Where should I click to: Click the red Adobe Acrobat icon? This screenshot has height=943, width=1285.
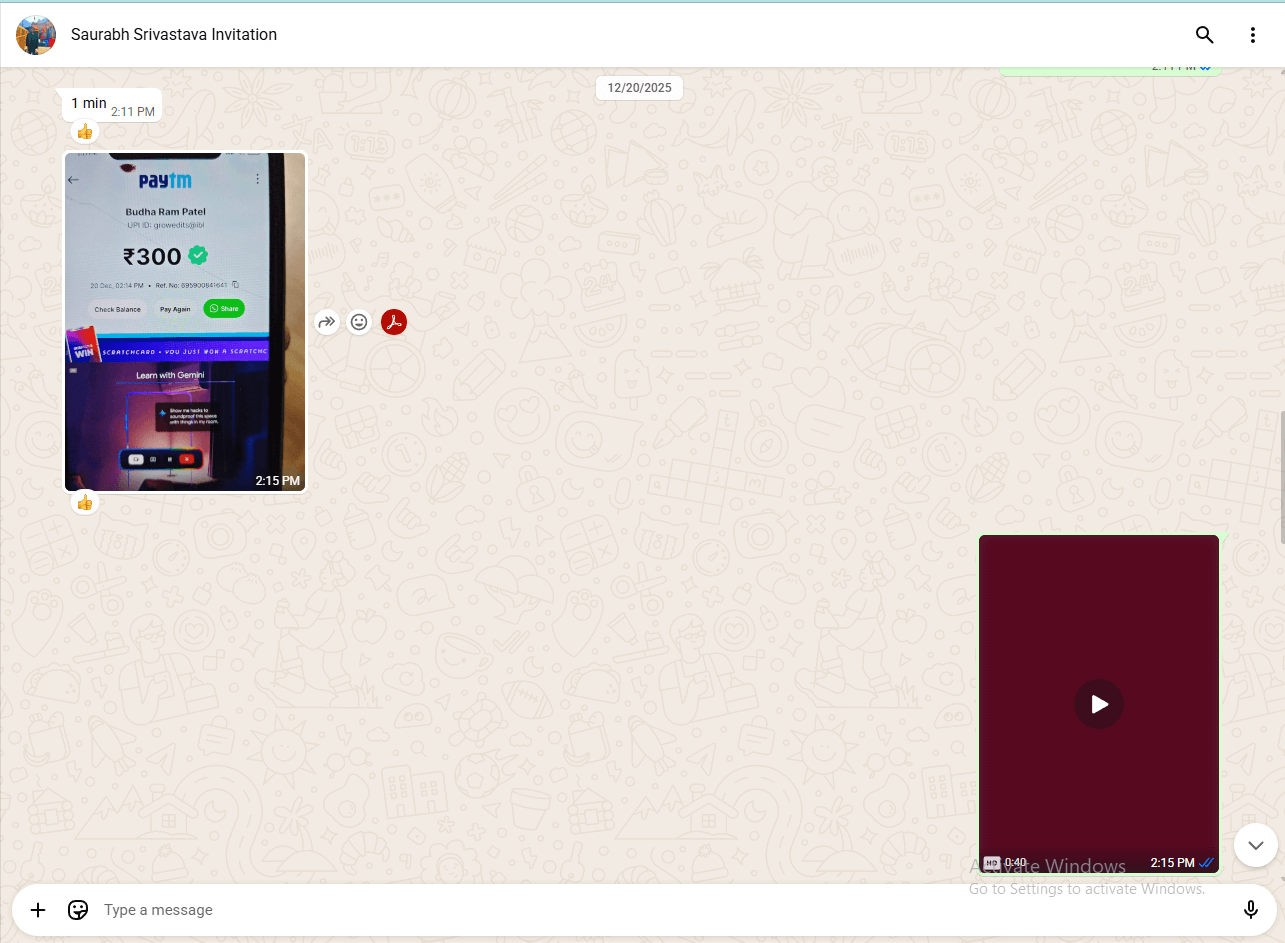click(394, 322)
